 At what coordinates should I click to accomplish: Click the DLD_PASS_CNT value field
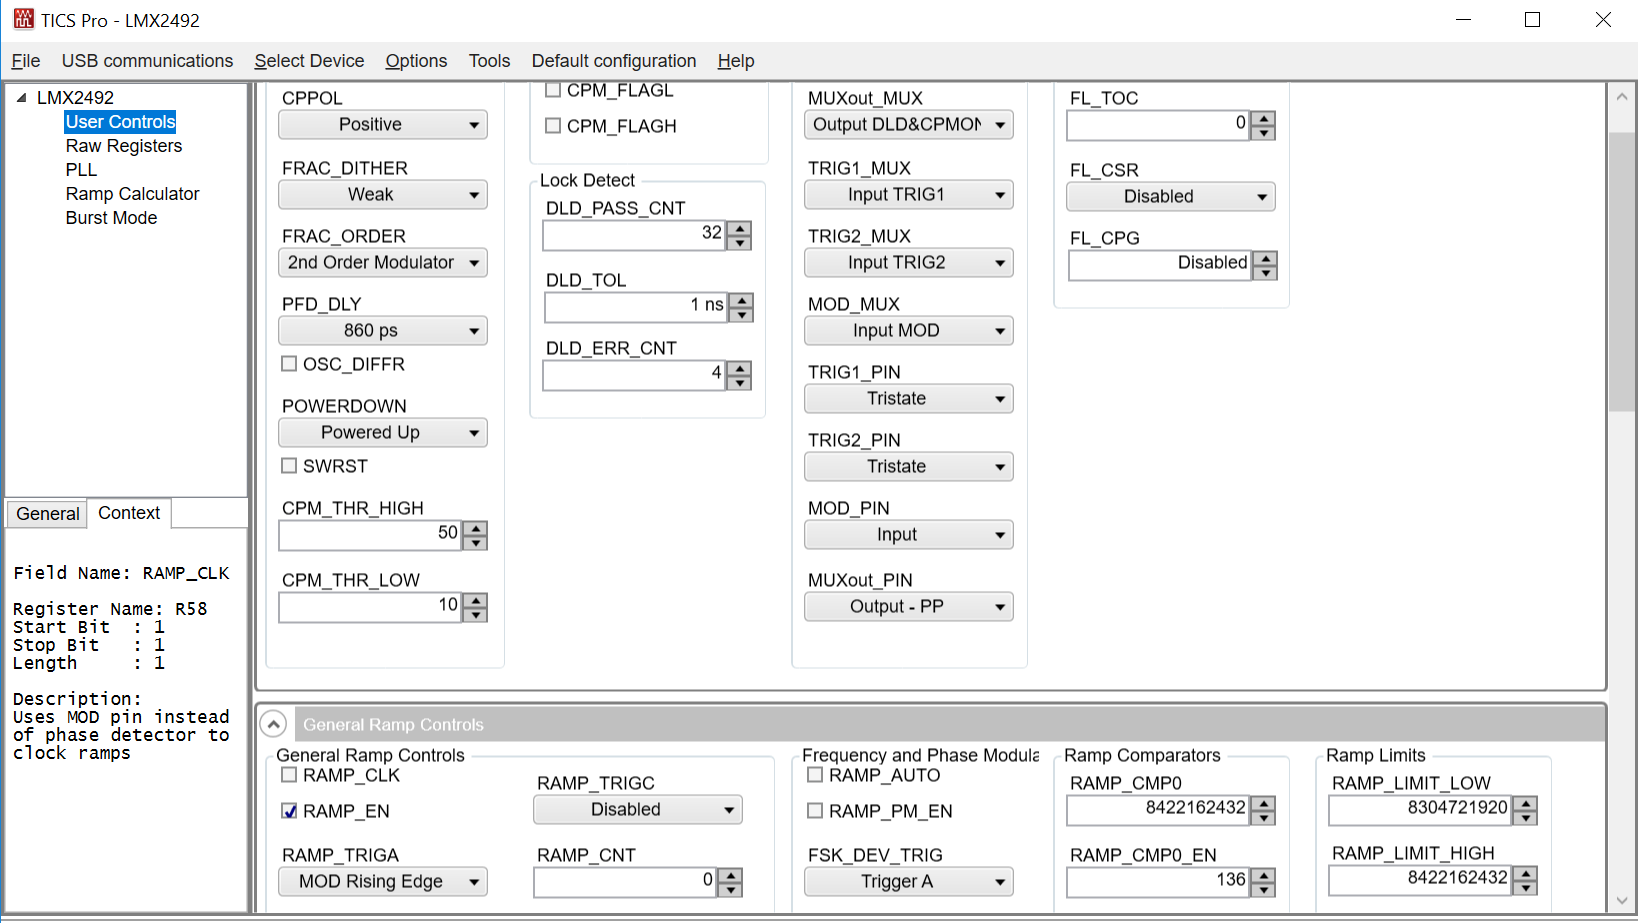(634, 236)
